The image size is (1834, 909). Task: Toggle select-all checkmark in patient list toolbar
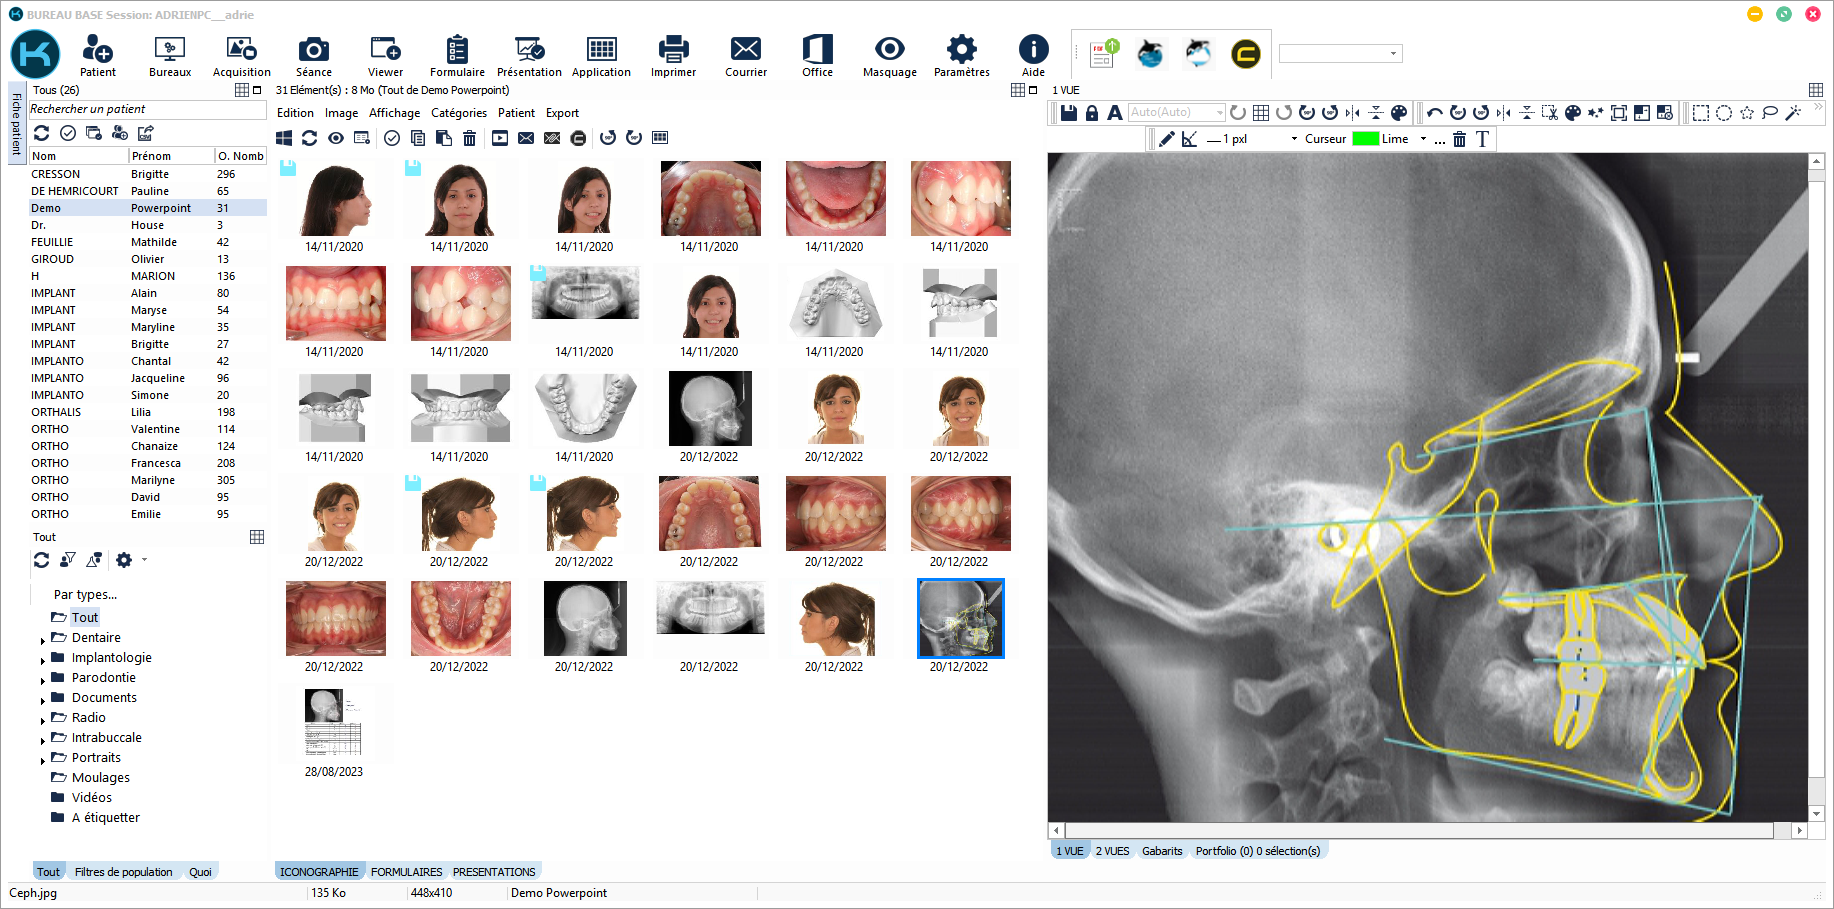click(68, 133)
